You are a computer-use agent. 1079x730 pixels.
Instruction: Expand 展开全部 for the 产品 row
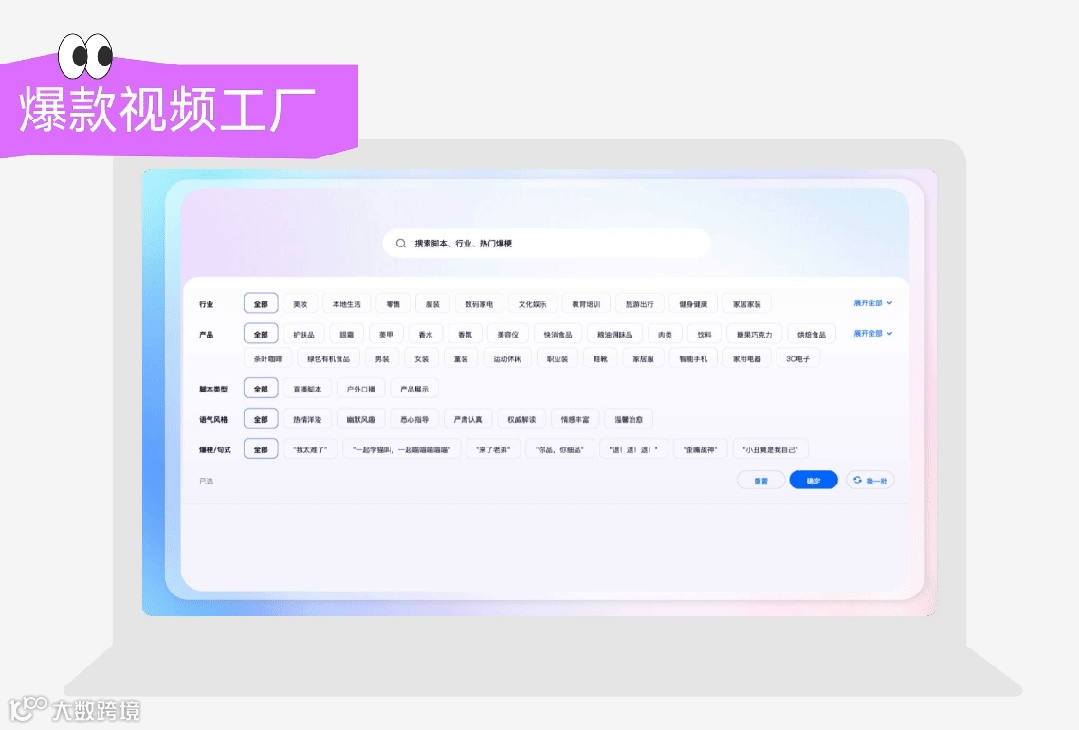[869, 333]
